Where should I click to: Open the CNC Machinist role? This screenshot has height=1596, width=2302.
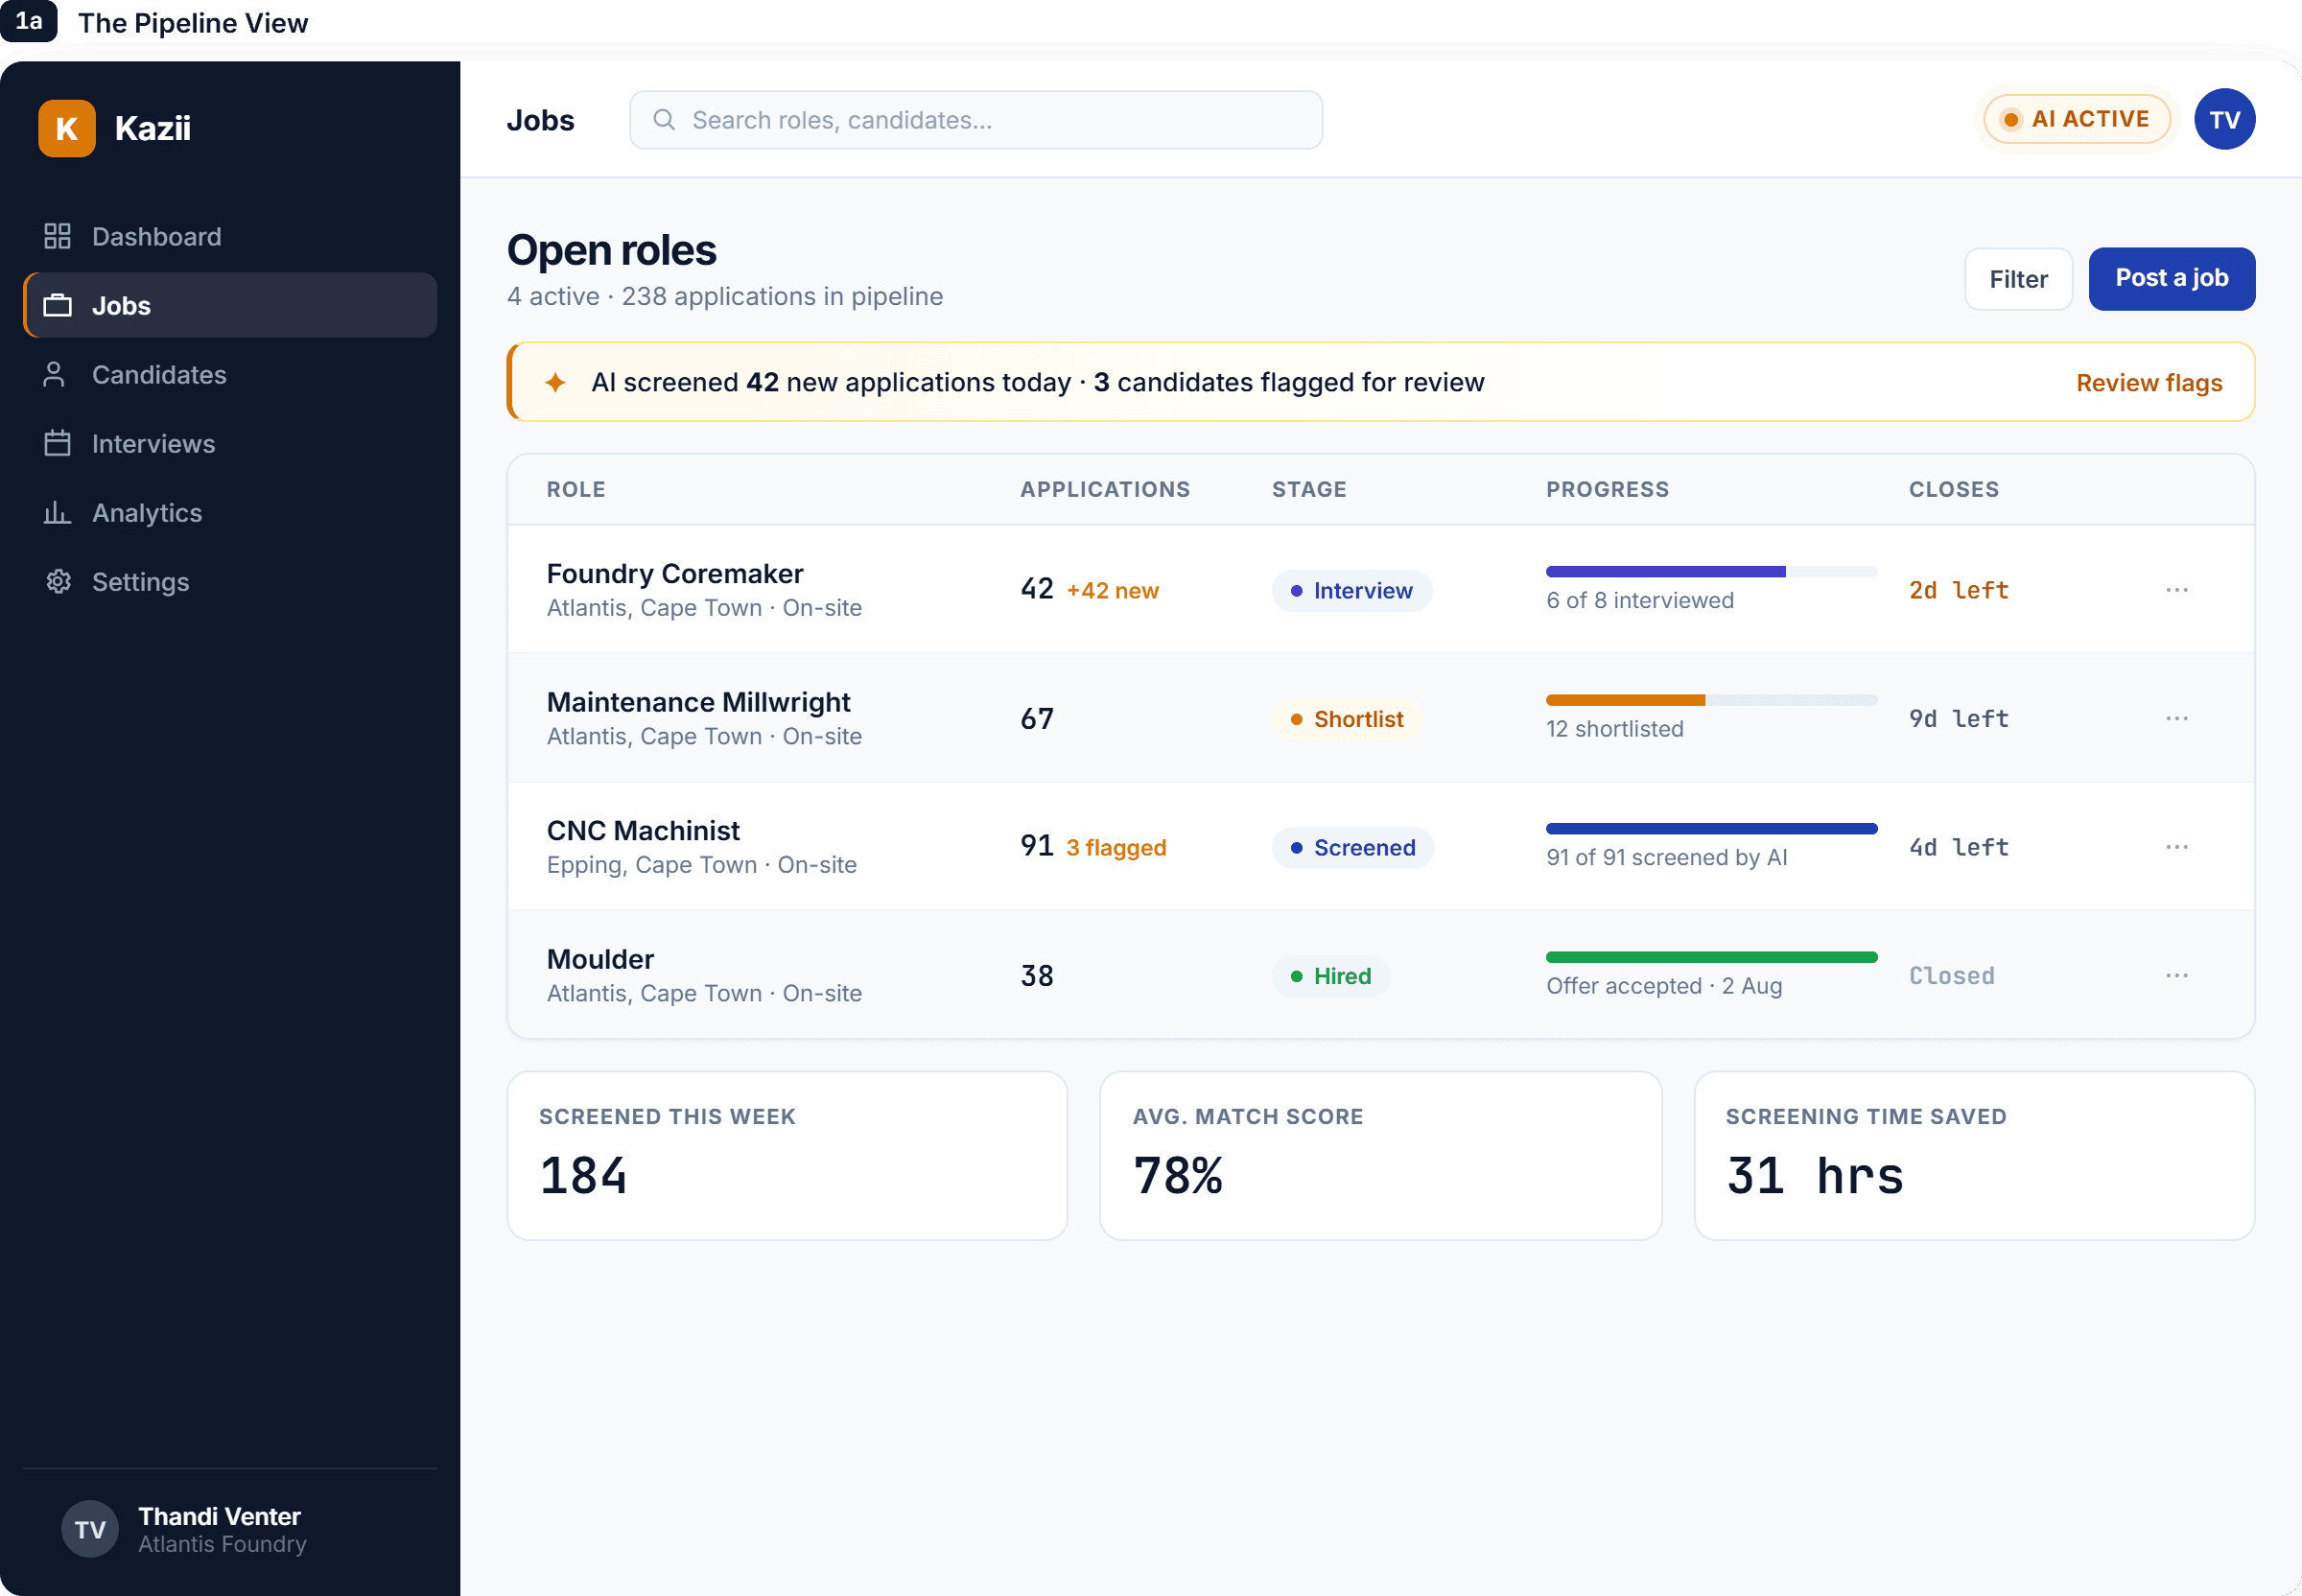coord(643,831)
